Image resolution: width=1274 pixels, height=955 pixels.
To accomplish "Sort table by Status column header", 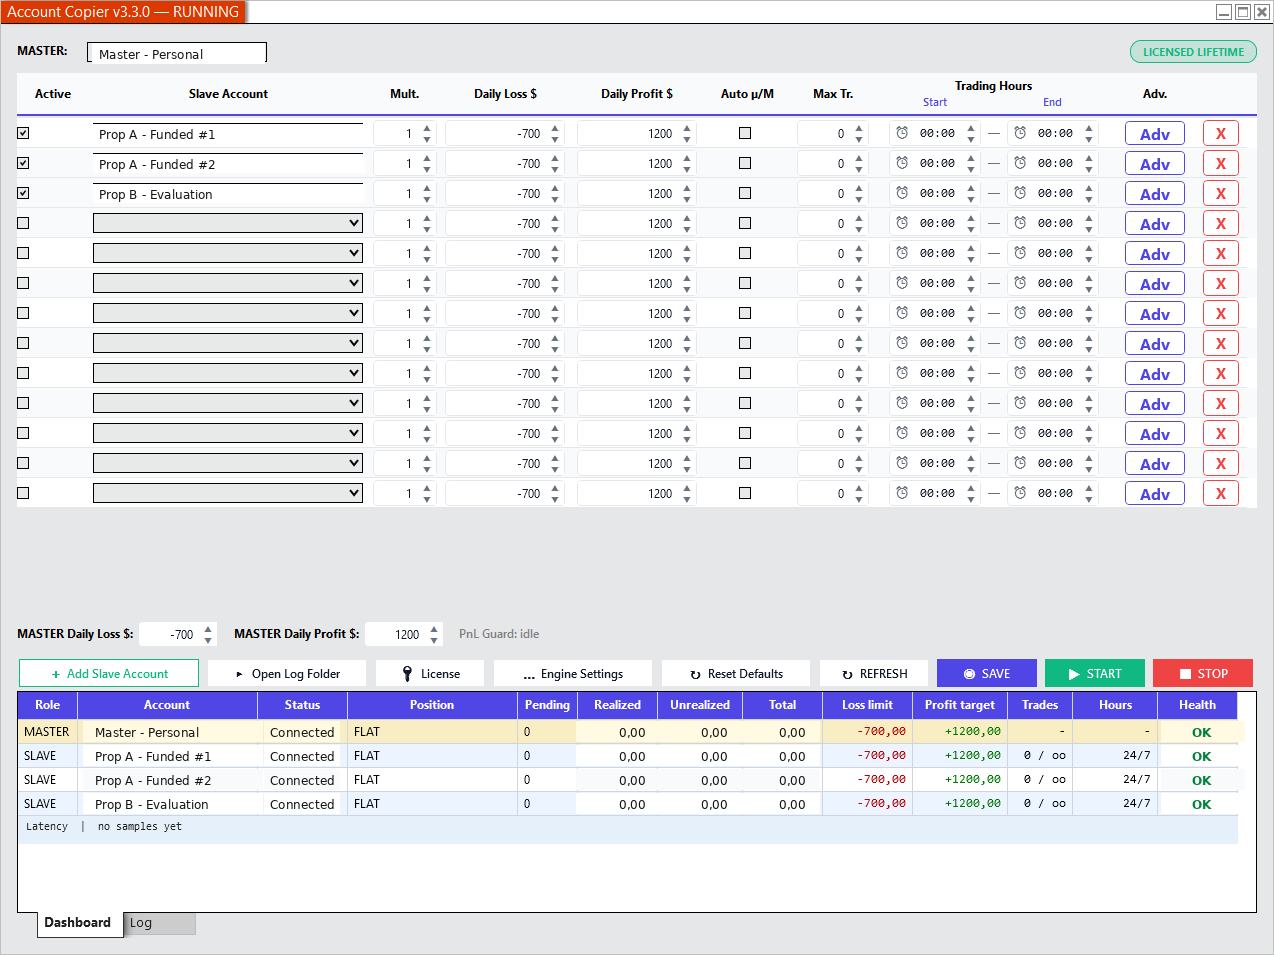I will (302, 705).
